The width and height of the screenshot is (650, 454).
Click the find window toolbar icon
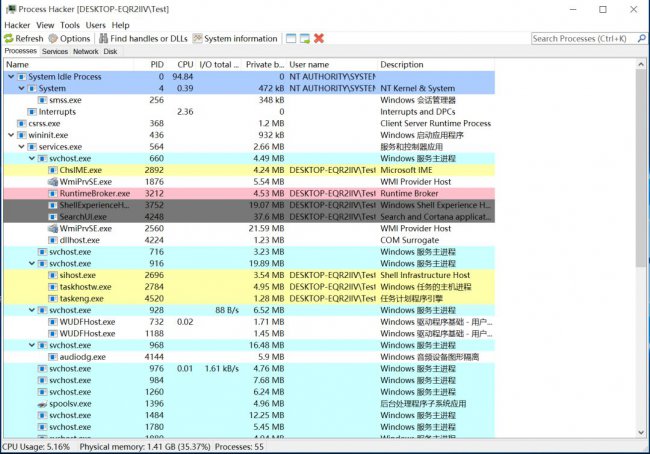pos(291,39)
